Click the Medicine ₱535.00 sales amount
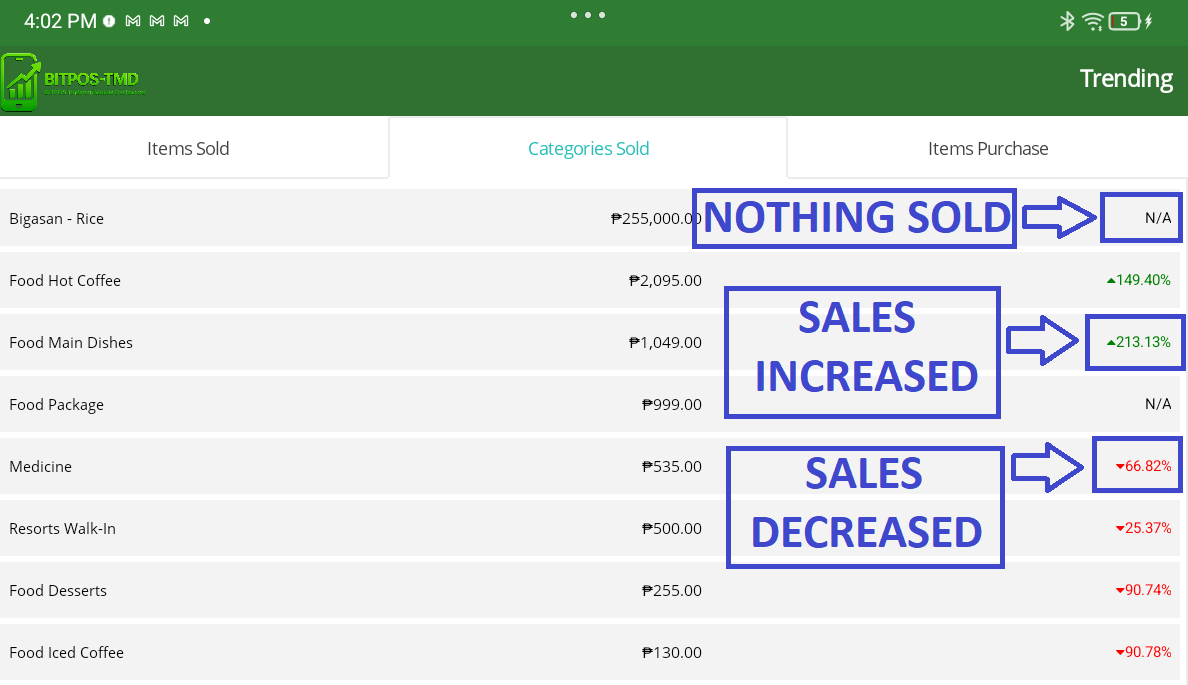1188x685 pixels. tap(671, 467)
